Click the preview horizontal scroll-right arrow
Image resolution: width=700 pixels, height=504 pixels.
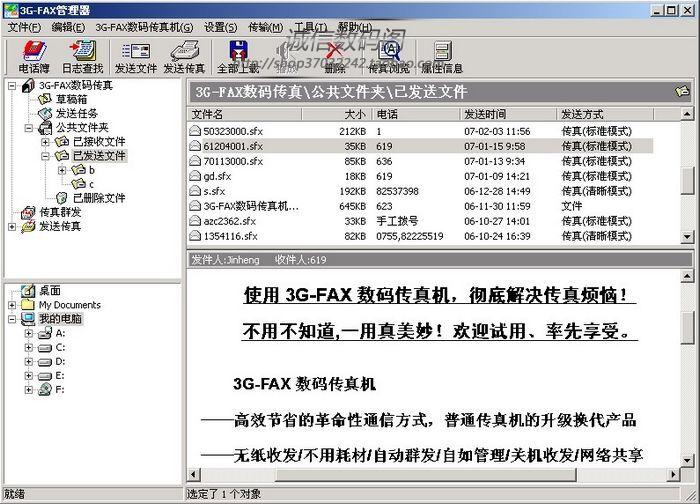tap(673, 474)
